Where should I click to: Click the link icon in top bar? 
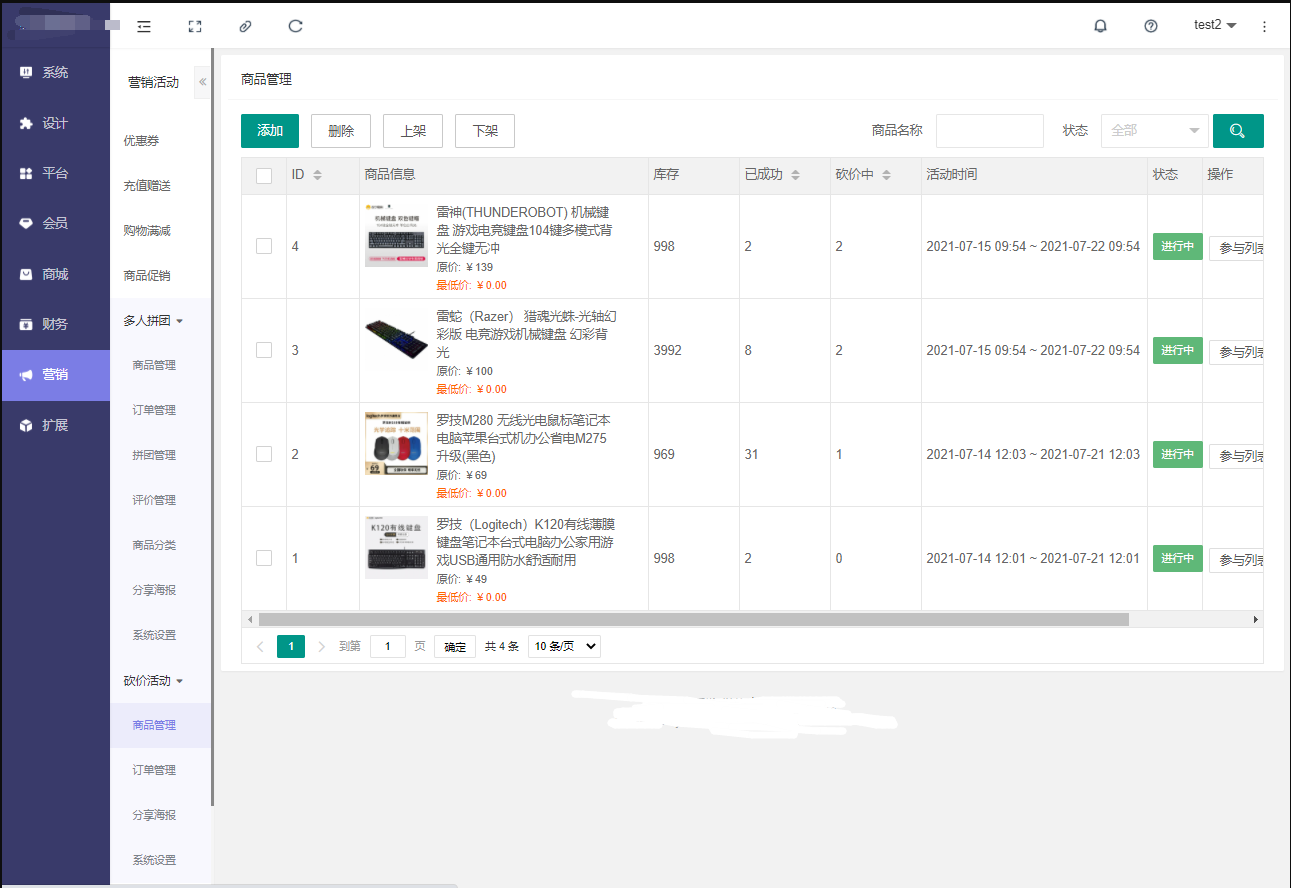pos(245,26)
